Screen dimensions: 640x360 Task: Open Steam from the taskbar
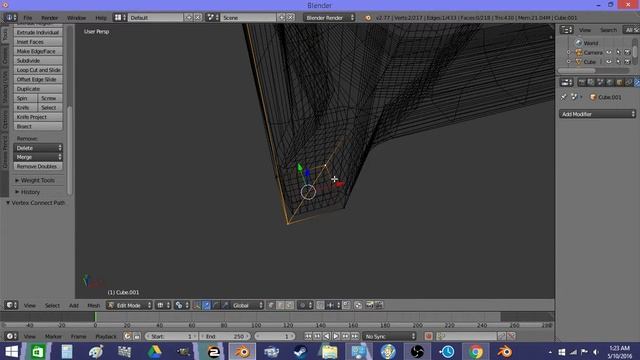pos(301,351)
